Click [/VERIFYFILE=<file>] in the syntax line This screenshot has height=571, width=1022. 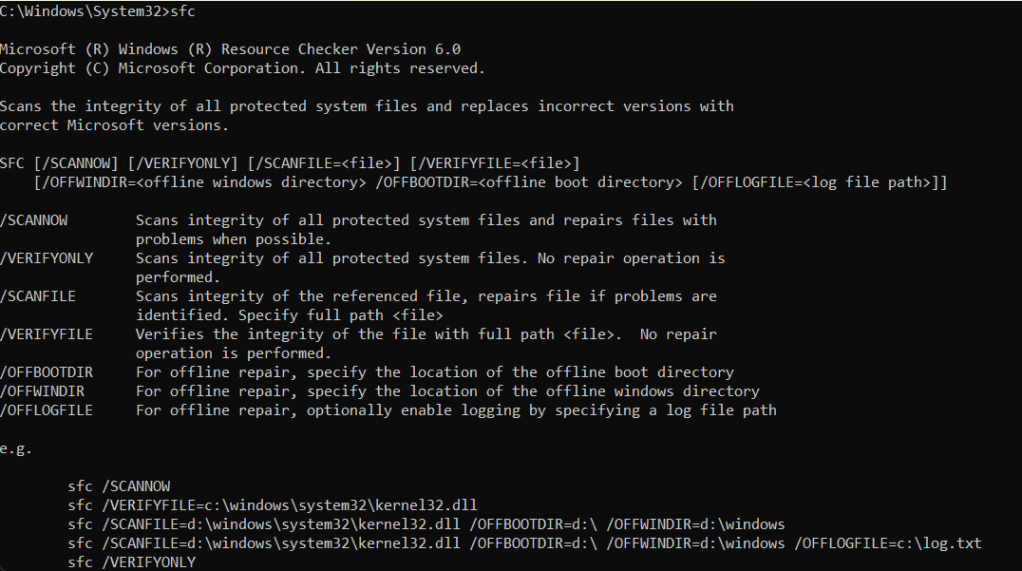[x=496, y=163]
